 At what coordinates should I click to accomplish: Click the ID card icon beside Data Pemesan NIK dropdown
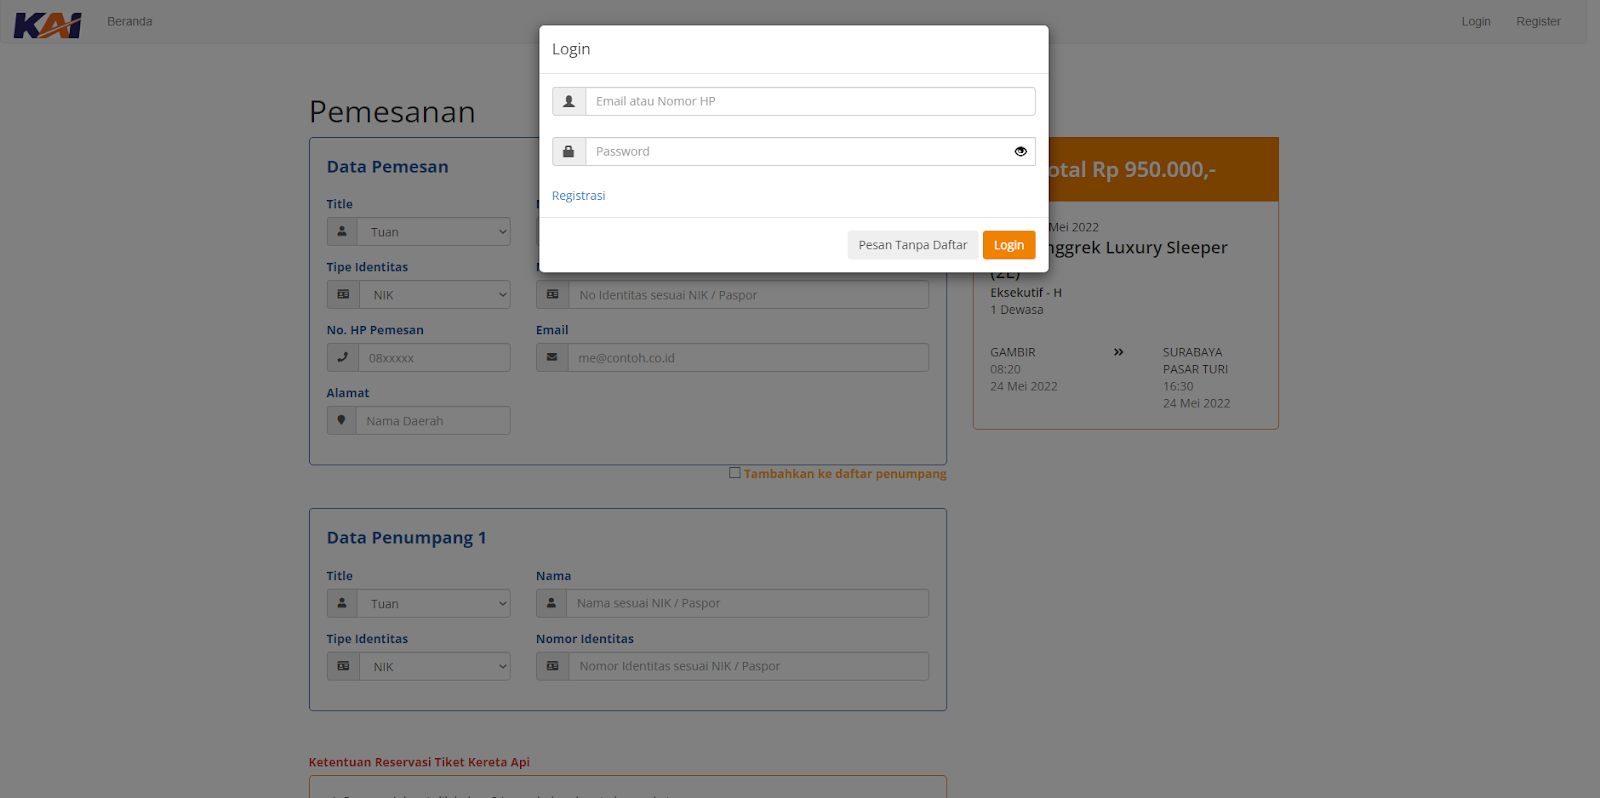pyautogui.click(x=343, y=295)
